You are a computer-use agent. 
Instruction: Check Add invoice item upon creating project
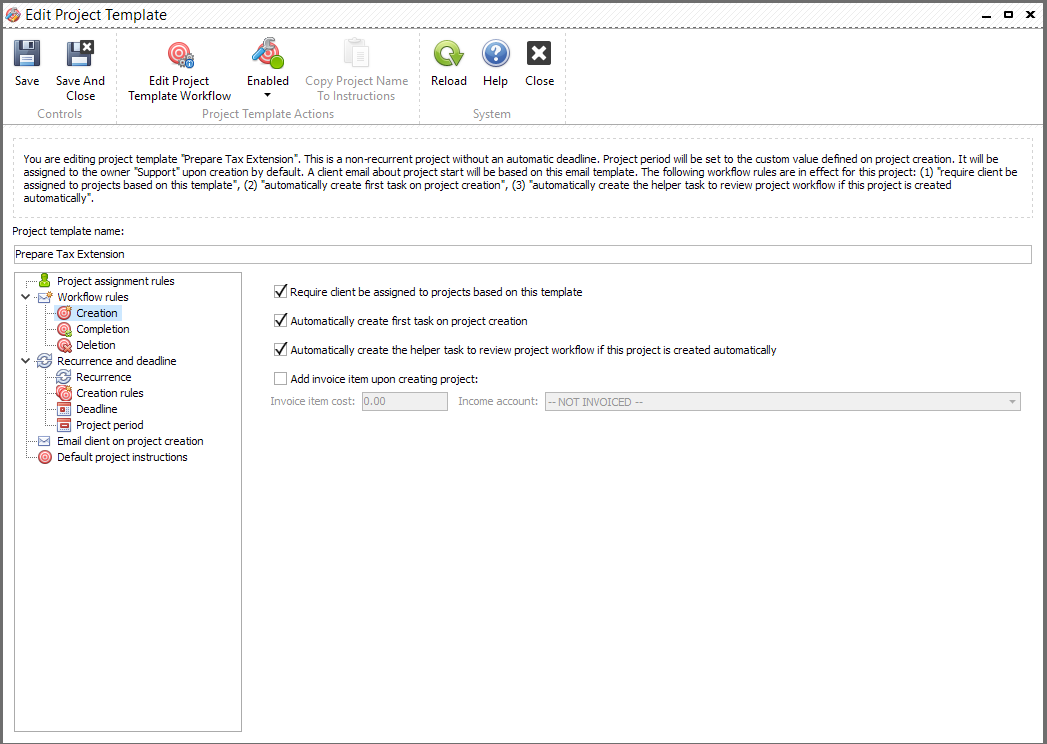click(x=280, y=379)
